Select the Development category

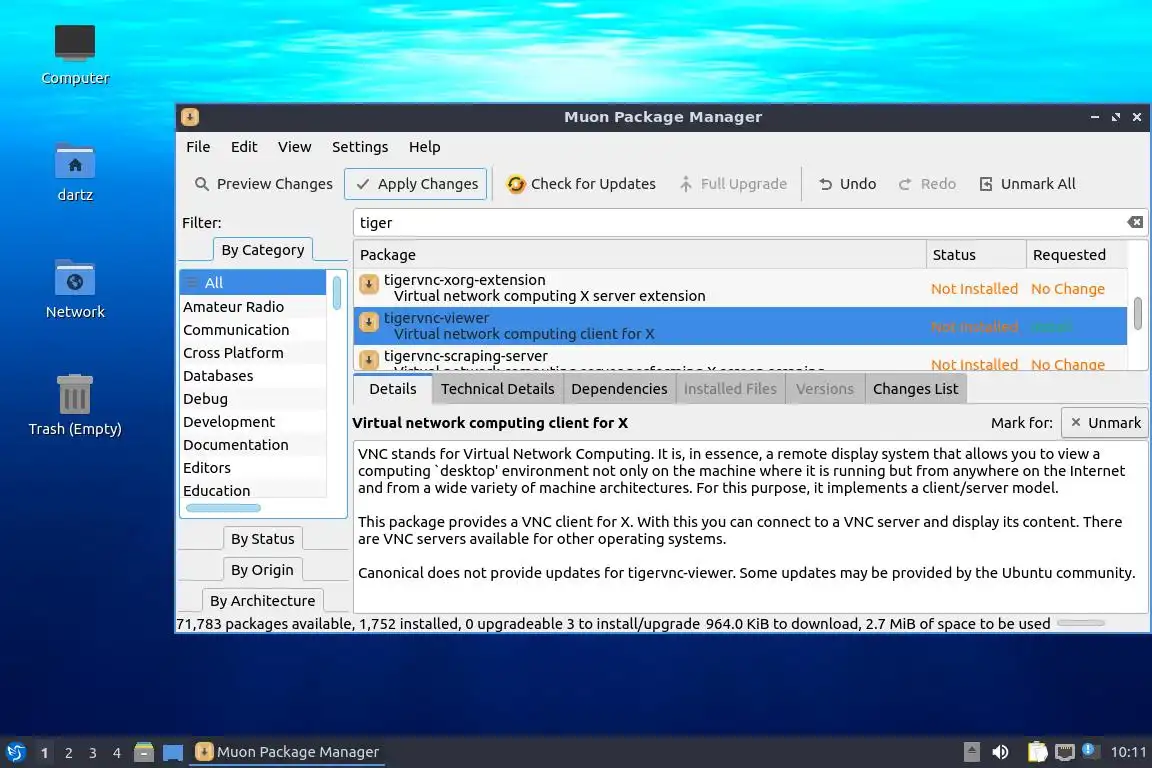click(x=253, y=422)
